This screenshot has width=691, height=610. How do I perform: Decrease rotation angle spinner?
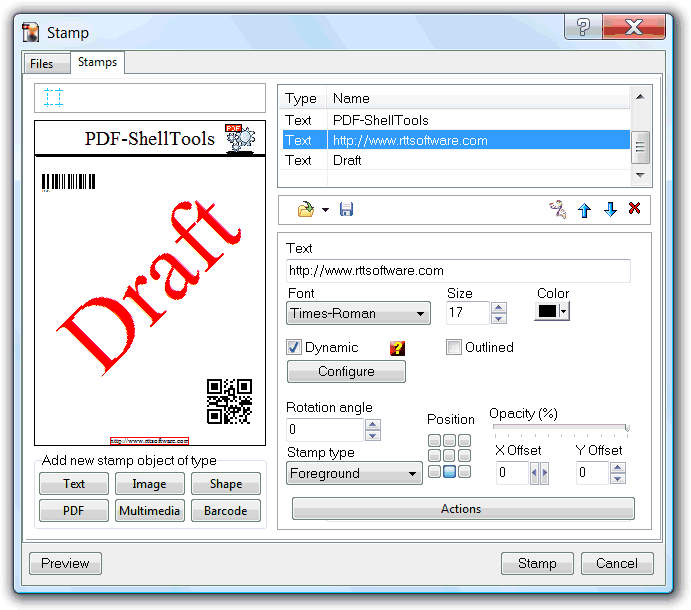point(373,435)
